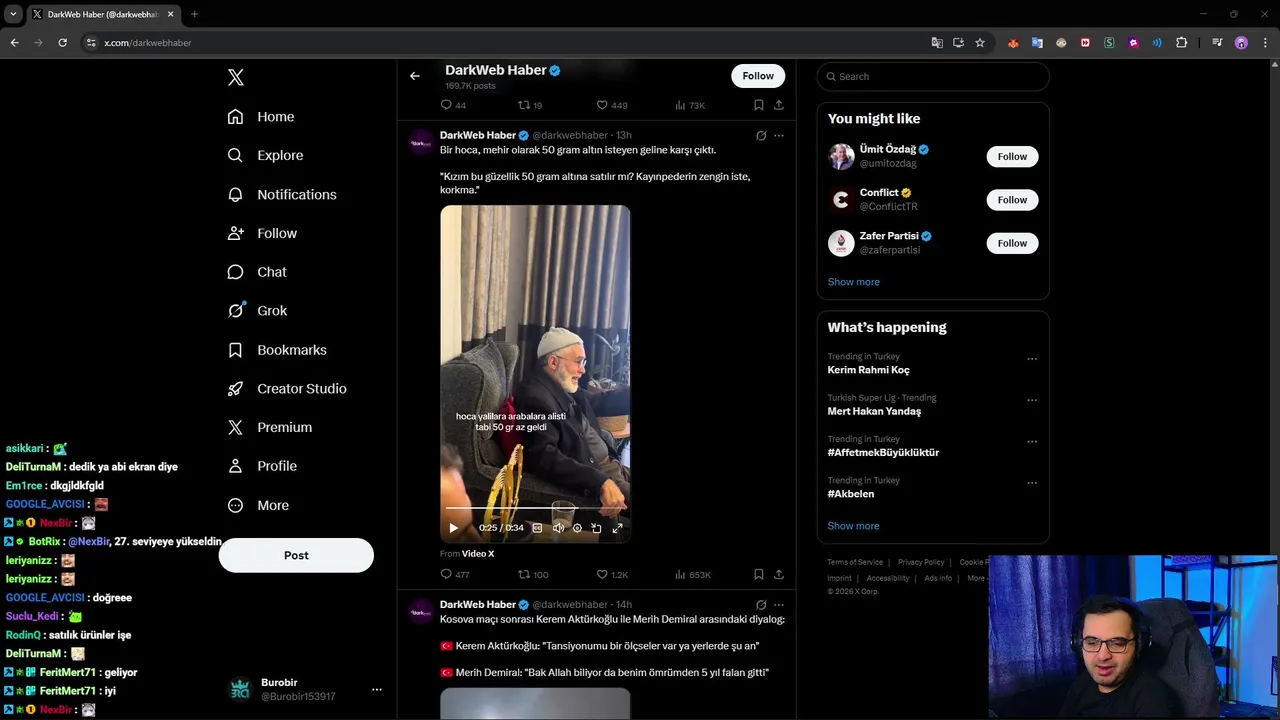1280x720 pixels.
Task: Bookmark this page with the star icon
Action: click(x=980, y=43)
